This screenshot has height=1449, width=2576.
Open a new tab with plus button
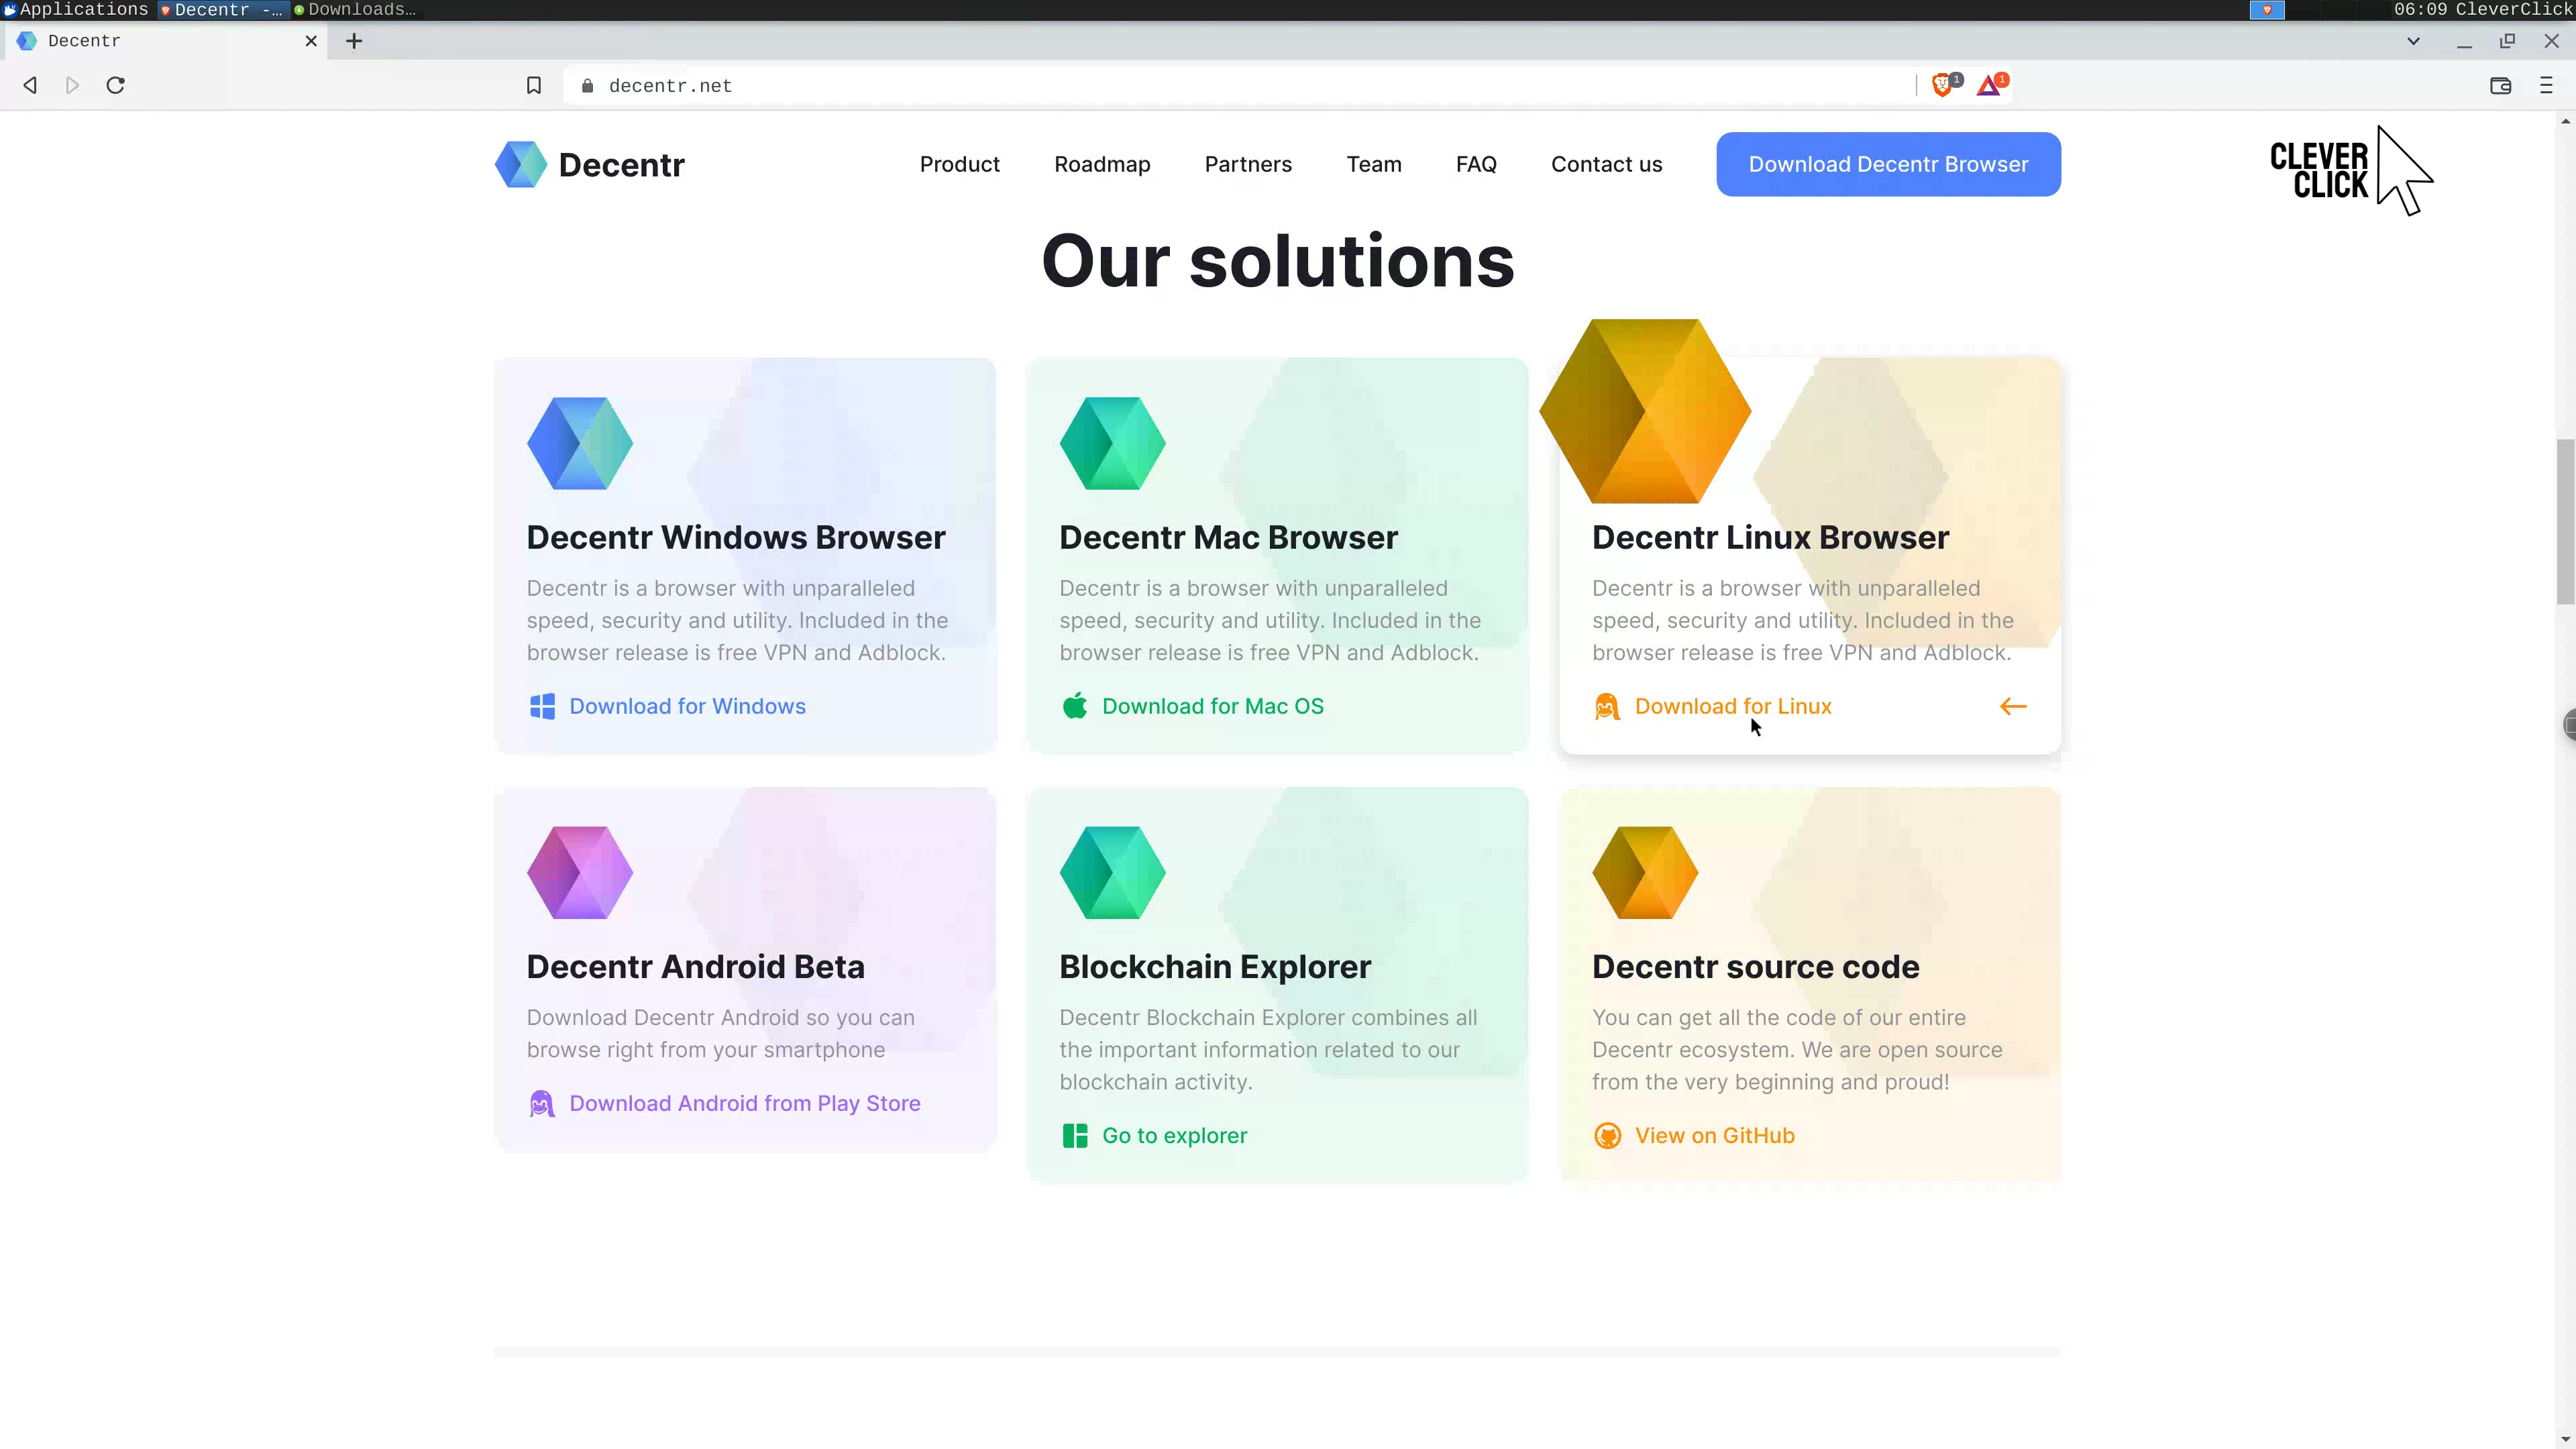354,41
